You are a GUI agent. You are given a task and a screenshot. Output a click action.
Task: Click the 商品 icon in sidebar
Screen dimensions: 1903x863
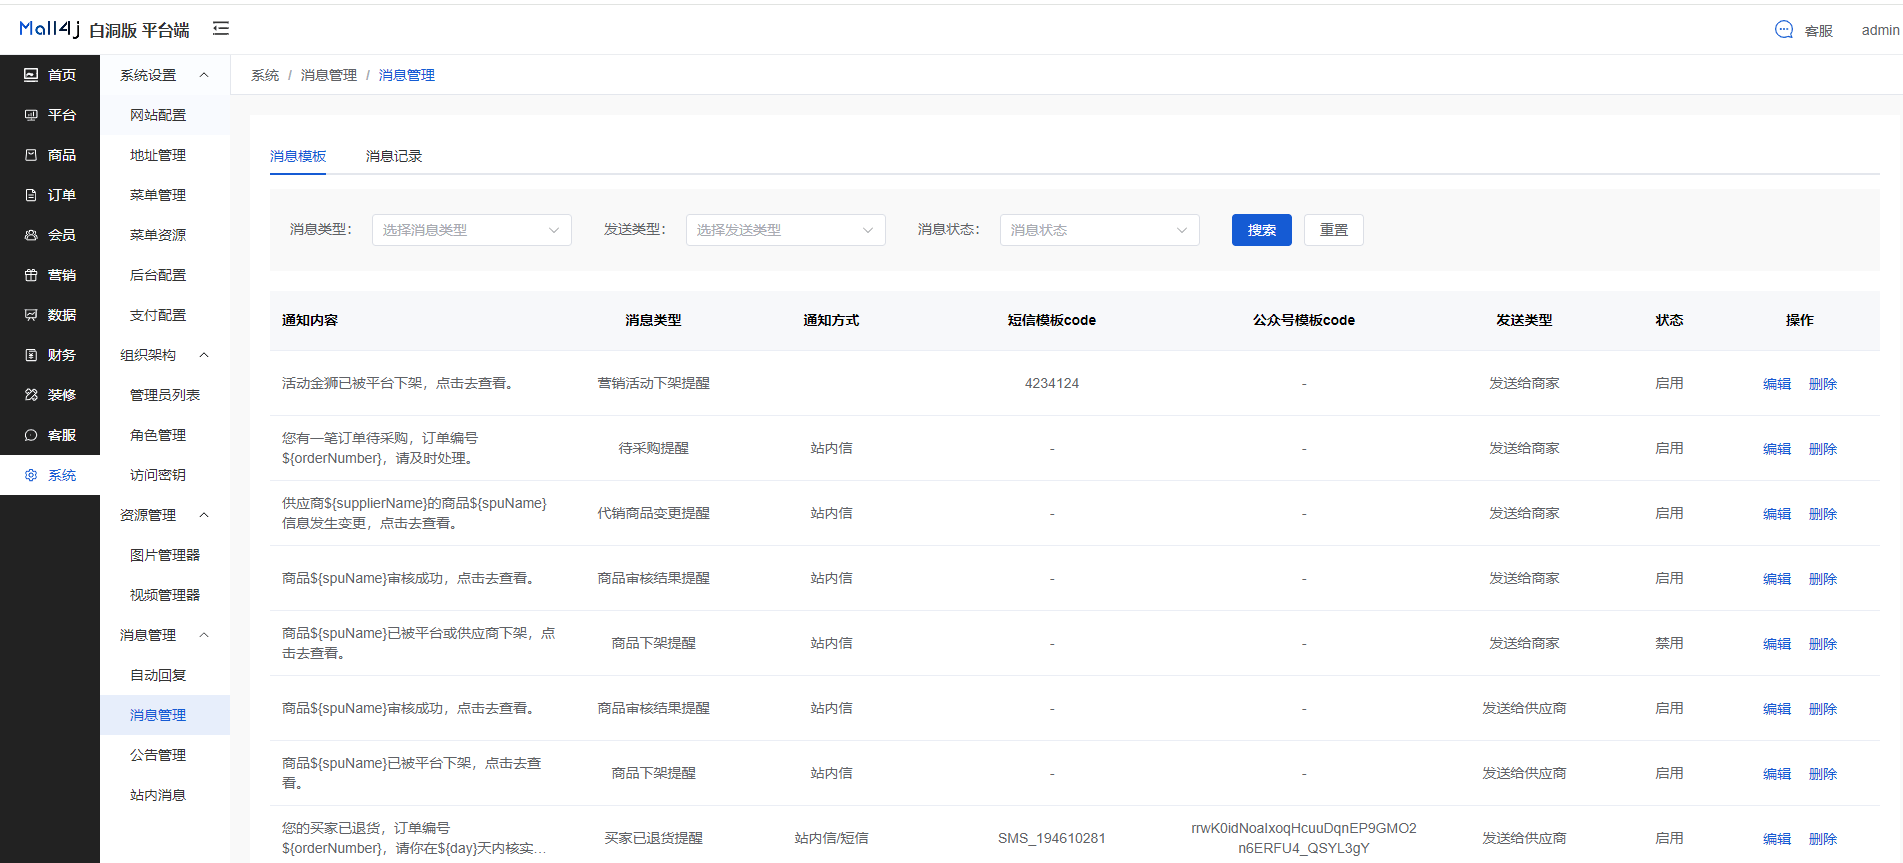tap(31, 155)
